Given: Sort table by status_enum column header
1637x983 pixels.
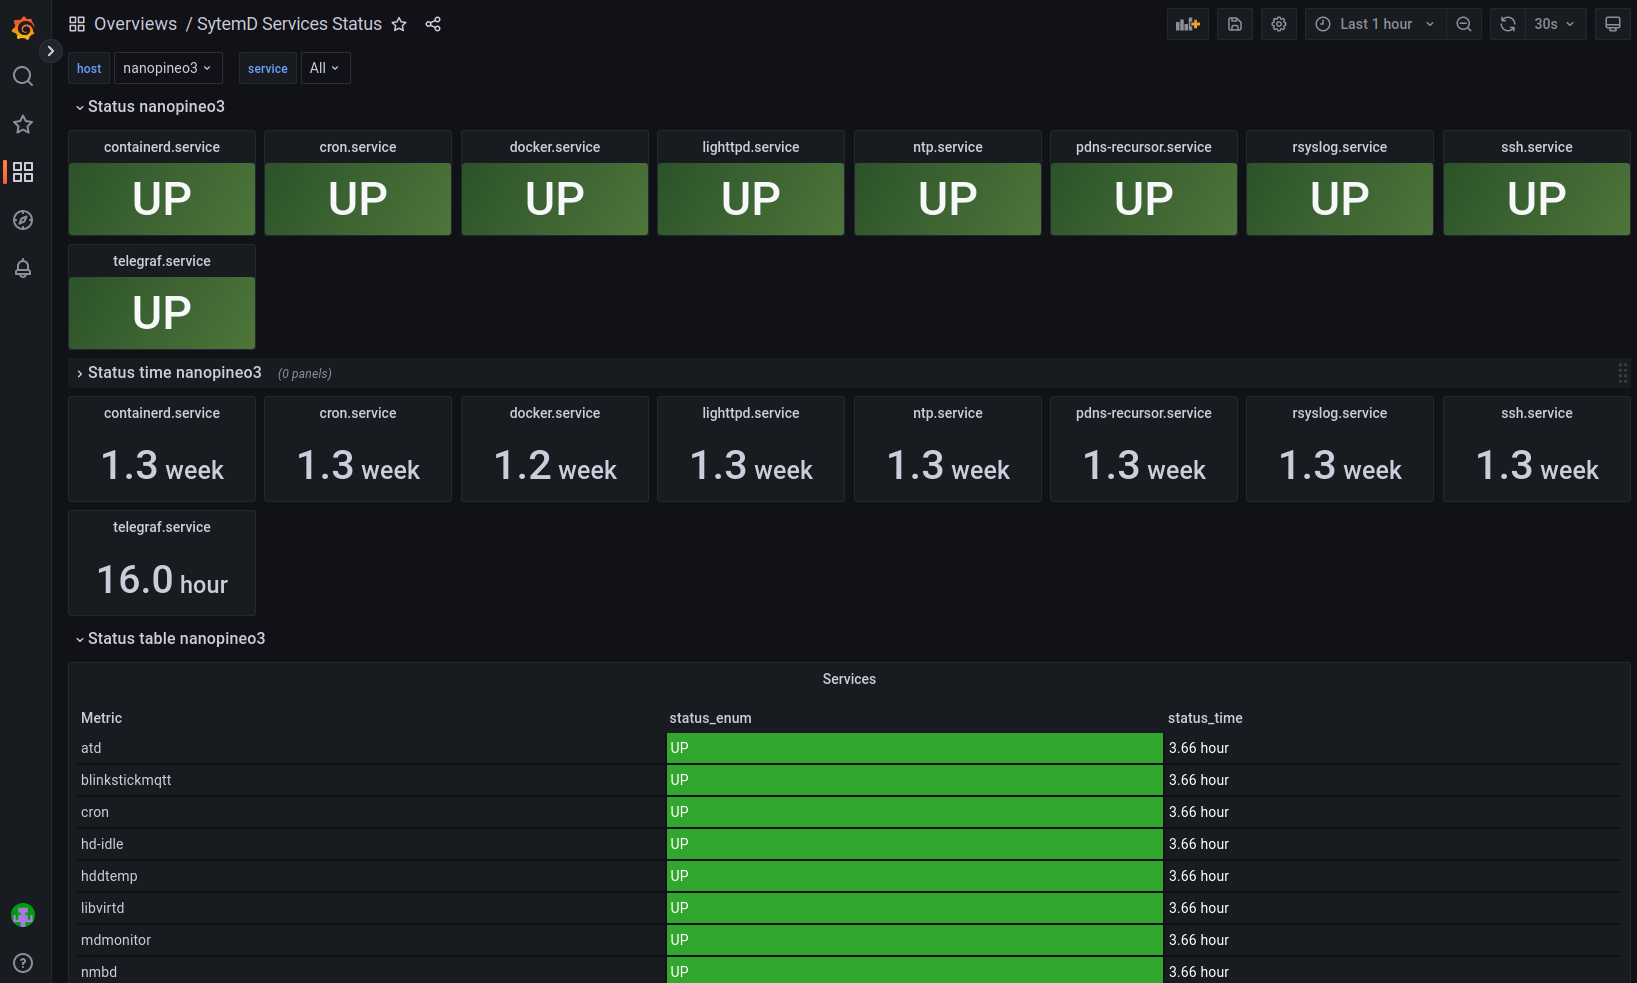Looking at the screenshot, I should click(x=710, y=718).
